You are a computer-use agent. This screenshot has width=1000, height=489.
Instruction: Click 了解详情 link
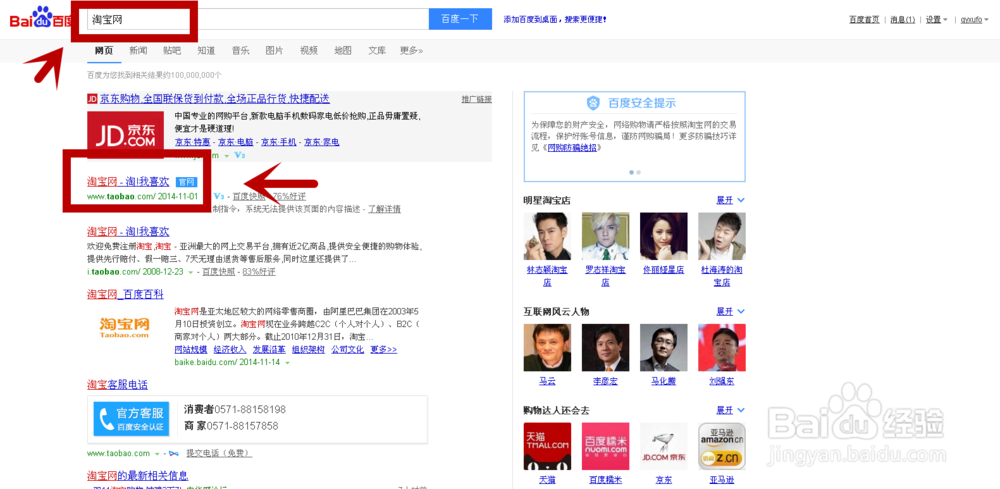(x=385, y=209)
